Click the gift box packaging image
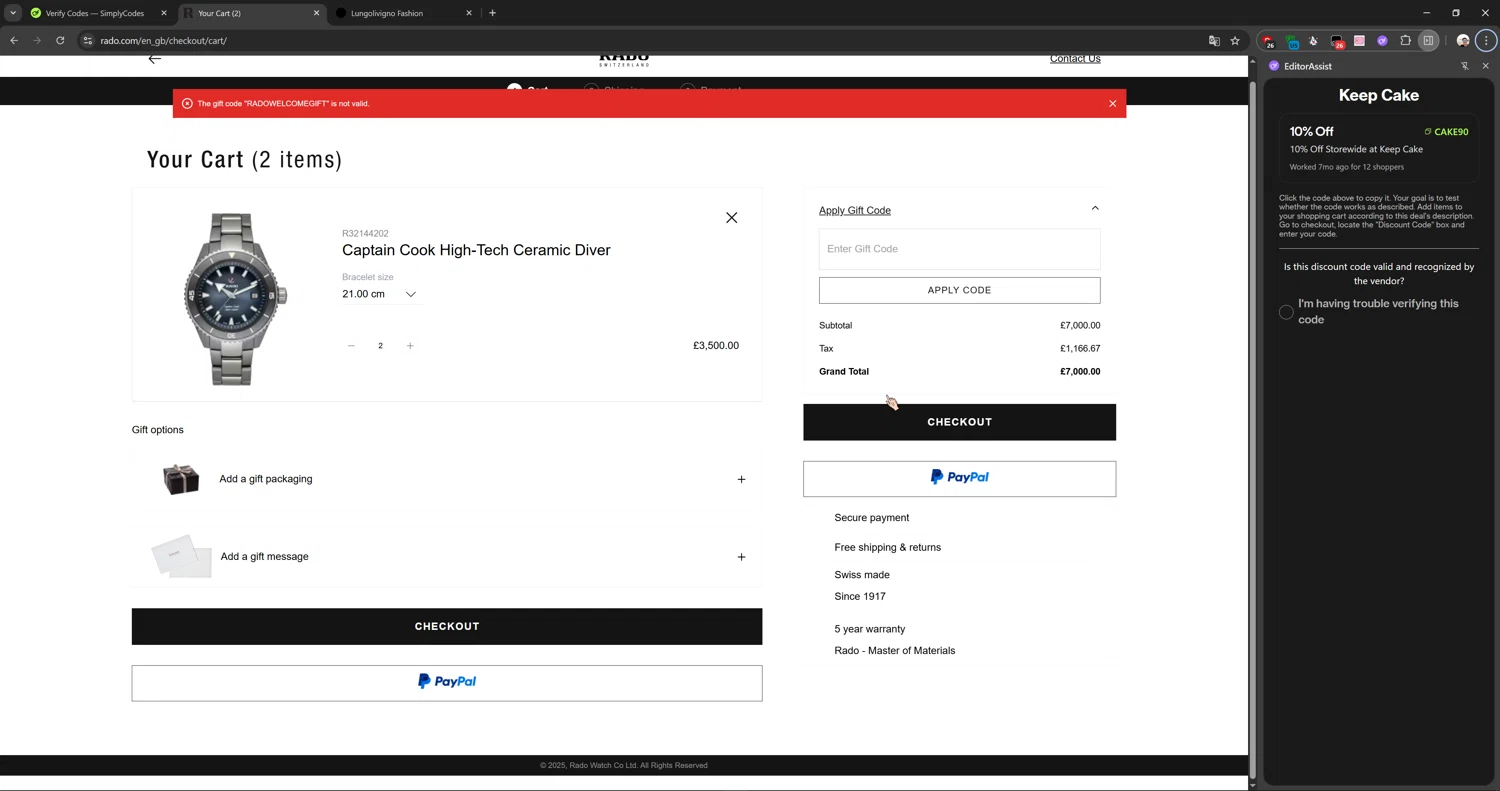The image size is (1500, 791). (x=181, y=480)
